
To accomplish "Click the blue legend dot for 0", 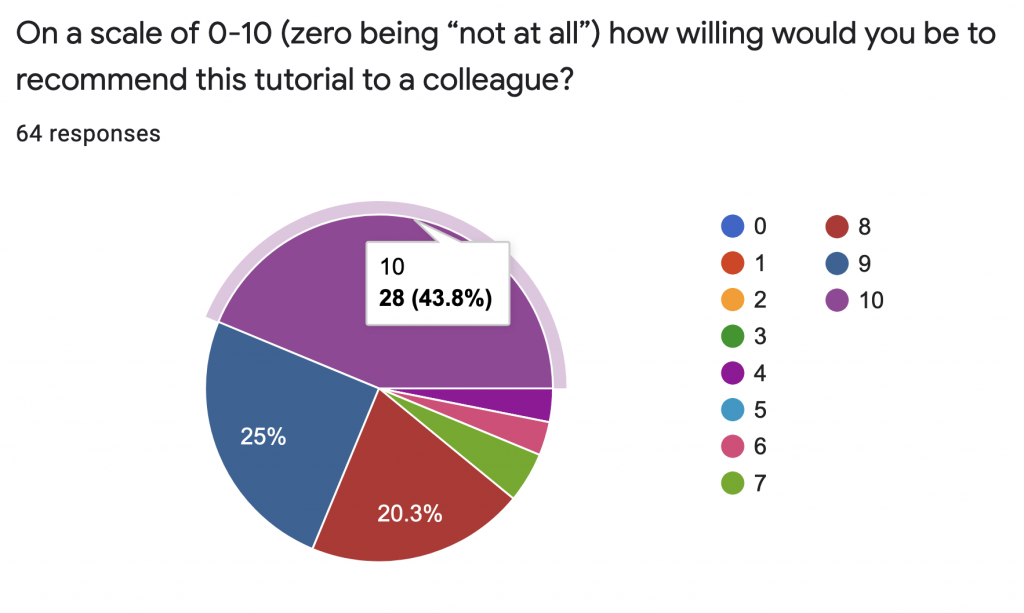I will (734, 227).
